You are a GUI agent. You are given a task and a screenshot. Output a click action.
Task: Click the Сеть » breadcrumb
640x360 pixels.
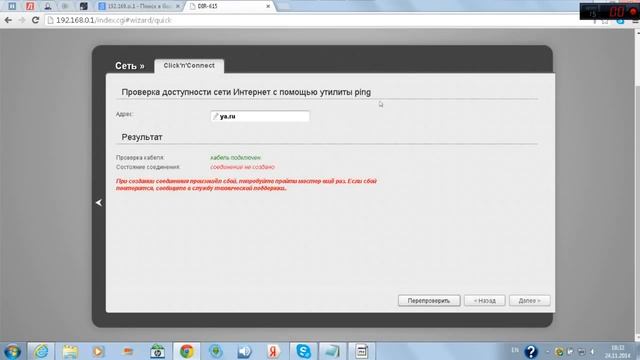129,66
